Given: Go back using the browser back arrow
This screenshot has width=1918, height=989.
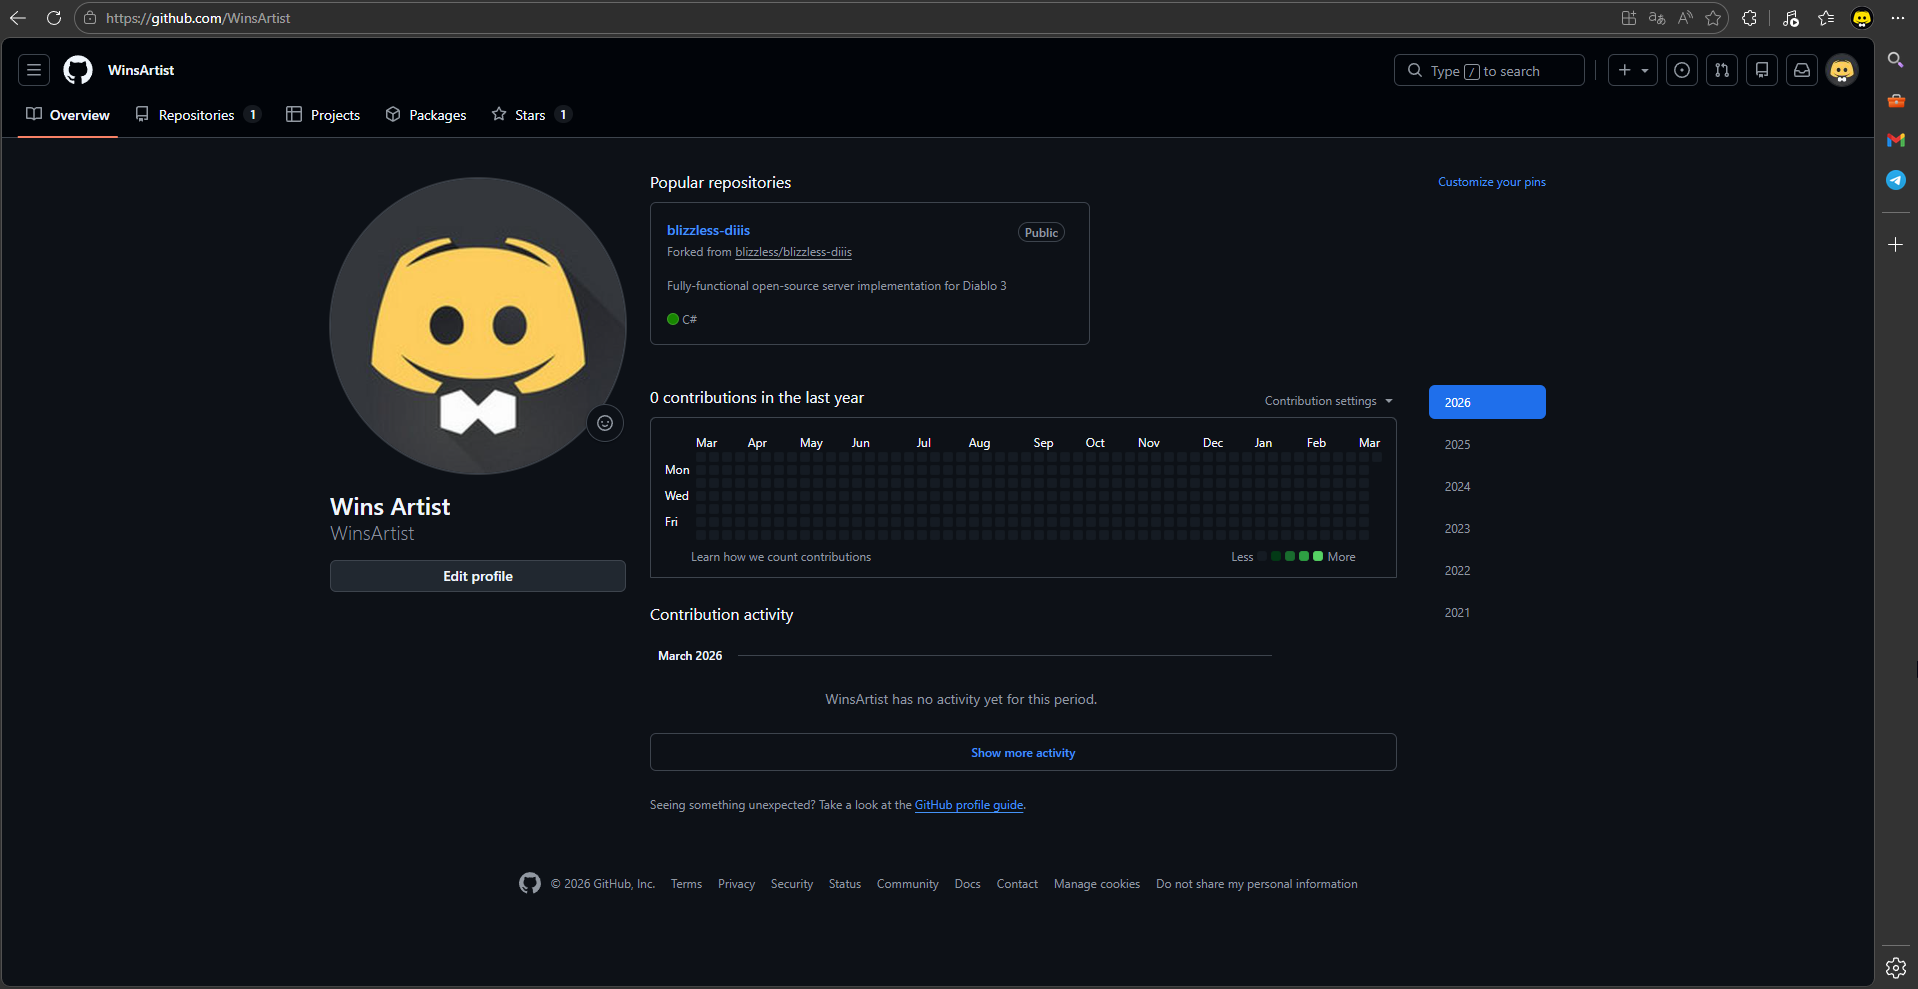Looking at the screenshot, I should coord(18,18).
